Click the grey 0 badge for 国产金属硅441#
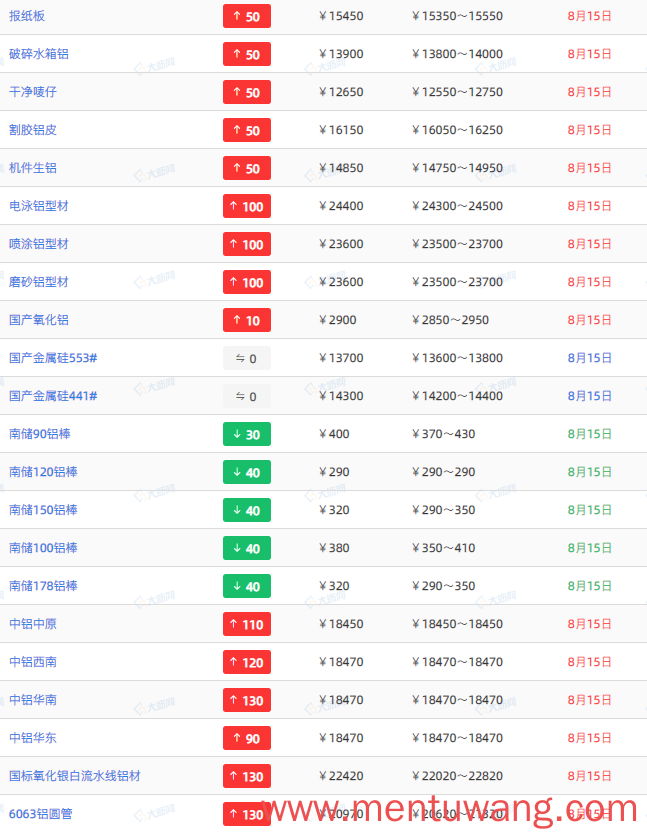647x839 pixels. click(x=247, y=396)
